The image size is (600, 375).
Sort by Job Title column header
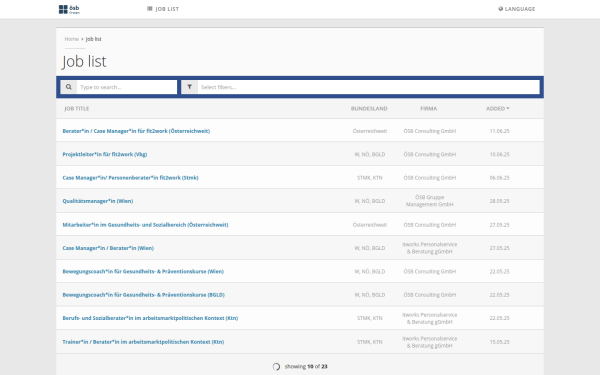click(x=77, y=109)
